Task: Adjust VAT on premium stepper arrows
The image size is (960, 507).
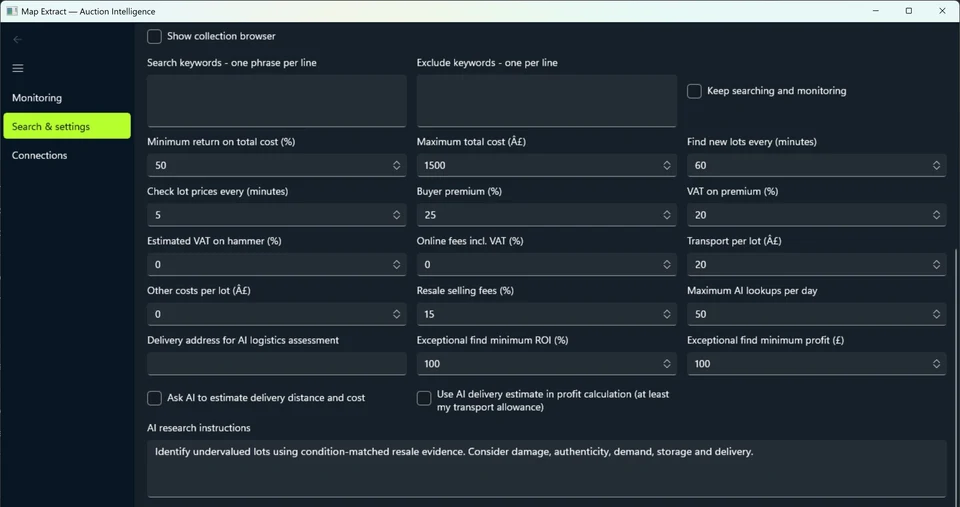Action: (x=937, y=215)
